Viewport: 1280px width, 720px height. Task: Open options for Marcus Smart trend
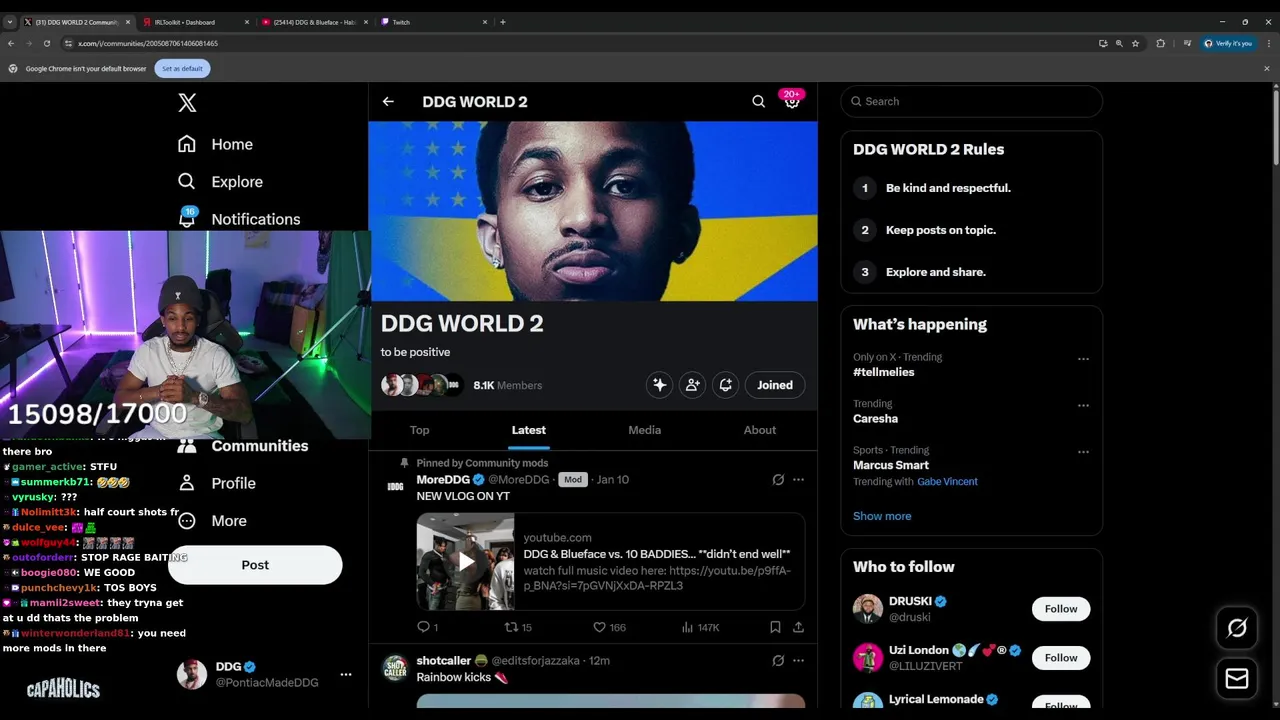pos(1083,452)
